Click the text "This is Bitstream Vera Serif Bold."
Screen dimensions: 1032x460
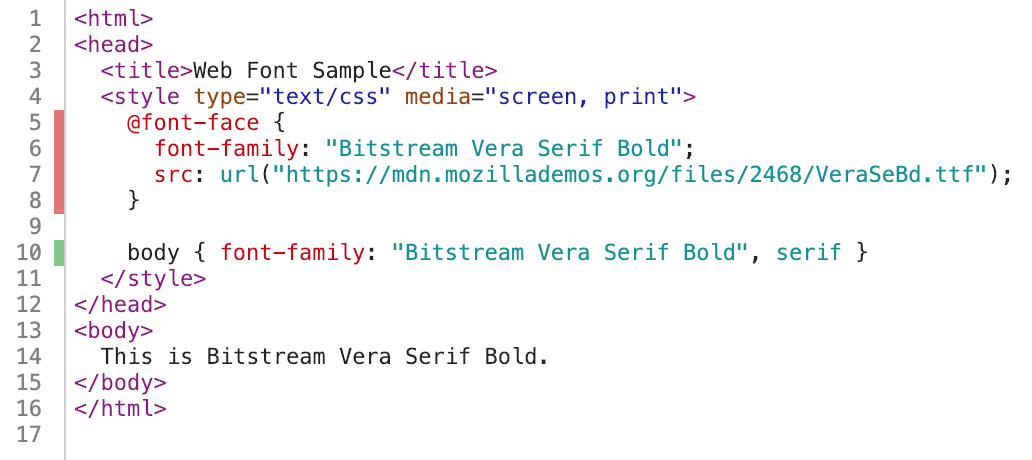tap(325, 356)
